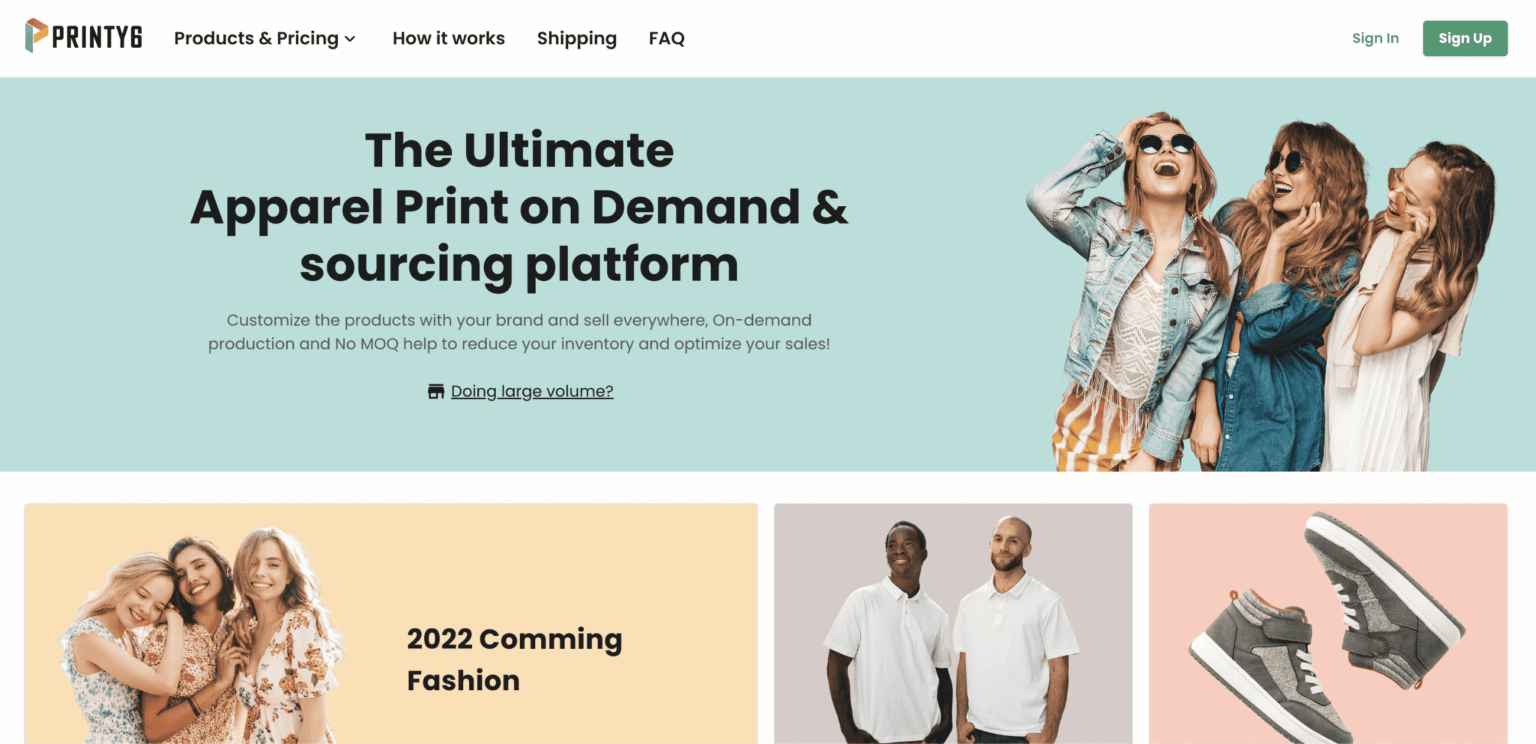1536x744 pixels.
Task: Click the Customize the products description paragraph
Action: click(x=519, y=332)
